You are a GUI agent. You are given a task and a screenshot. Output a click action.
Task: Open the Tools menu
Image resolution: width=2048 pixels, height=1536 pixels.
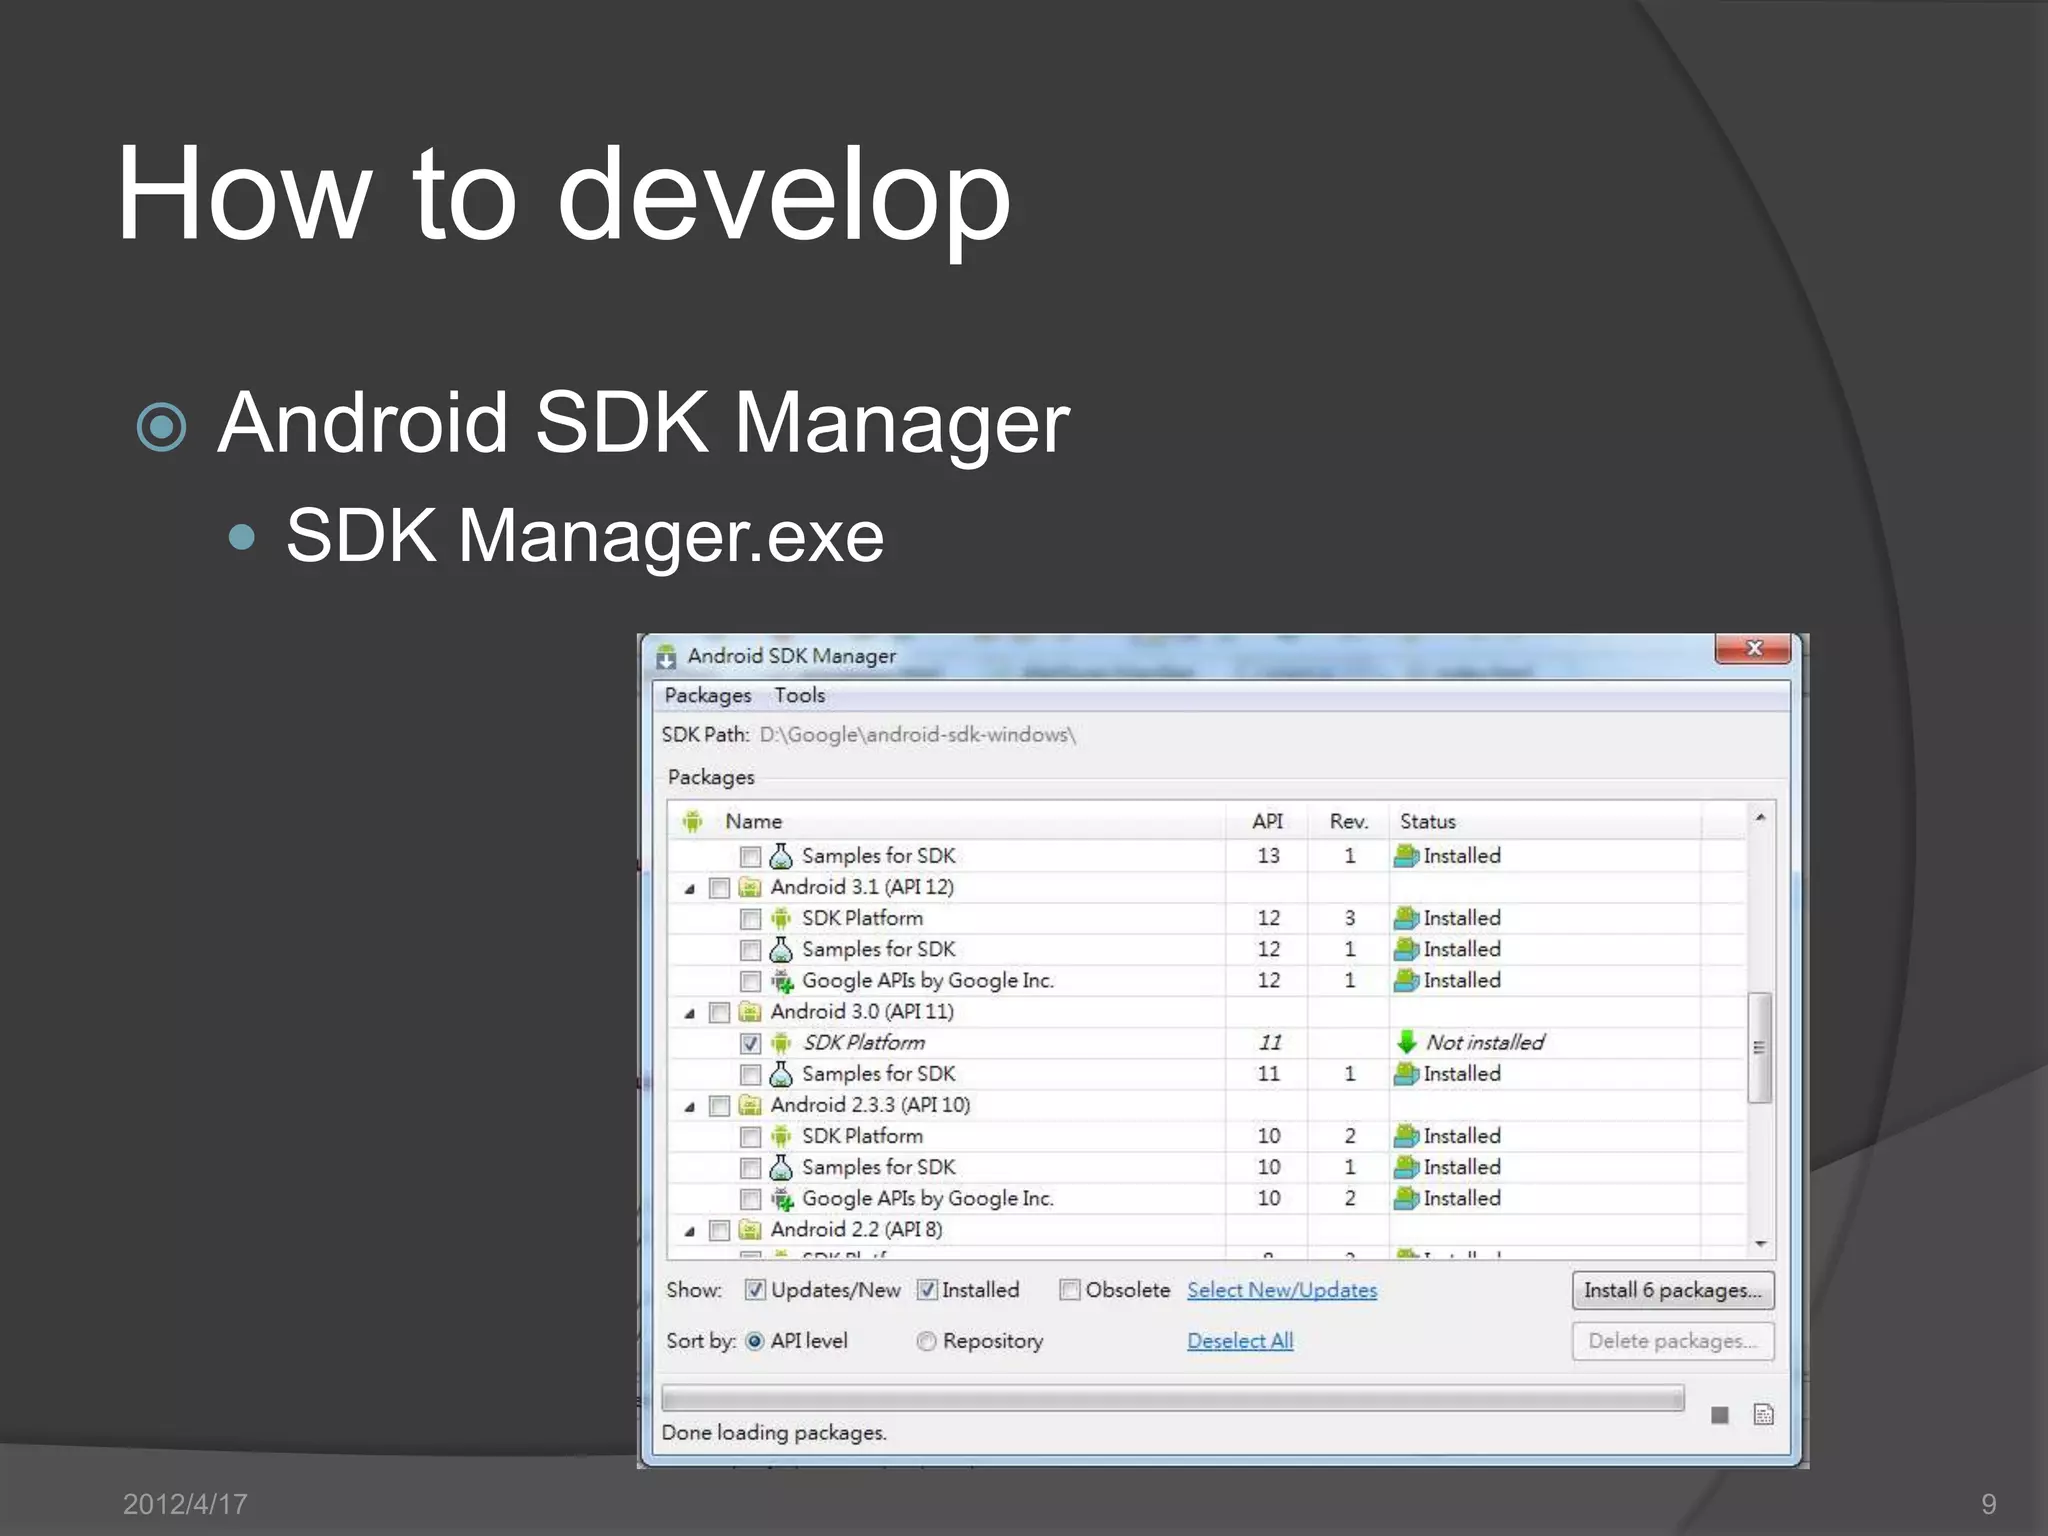point(799,696)
